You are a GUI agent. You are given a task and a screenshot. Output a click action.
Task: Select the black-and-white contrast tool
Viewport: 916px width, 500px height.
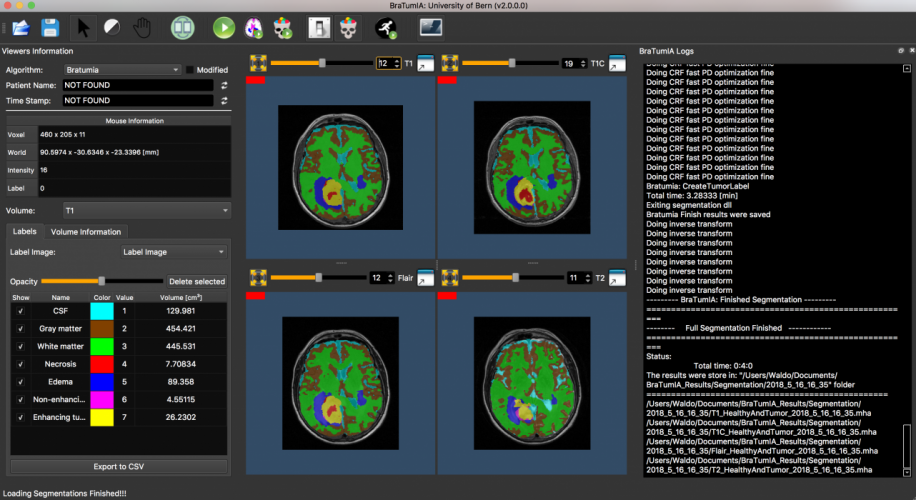[112, 27]
